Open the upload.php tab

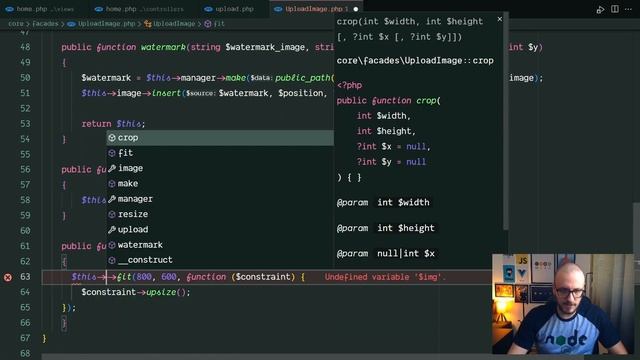[x=229, y=9]
